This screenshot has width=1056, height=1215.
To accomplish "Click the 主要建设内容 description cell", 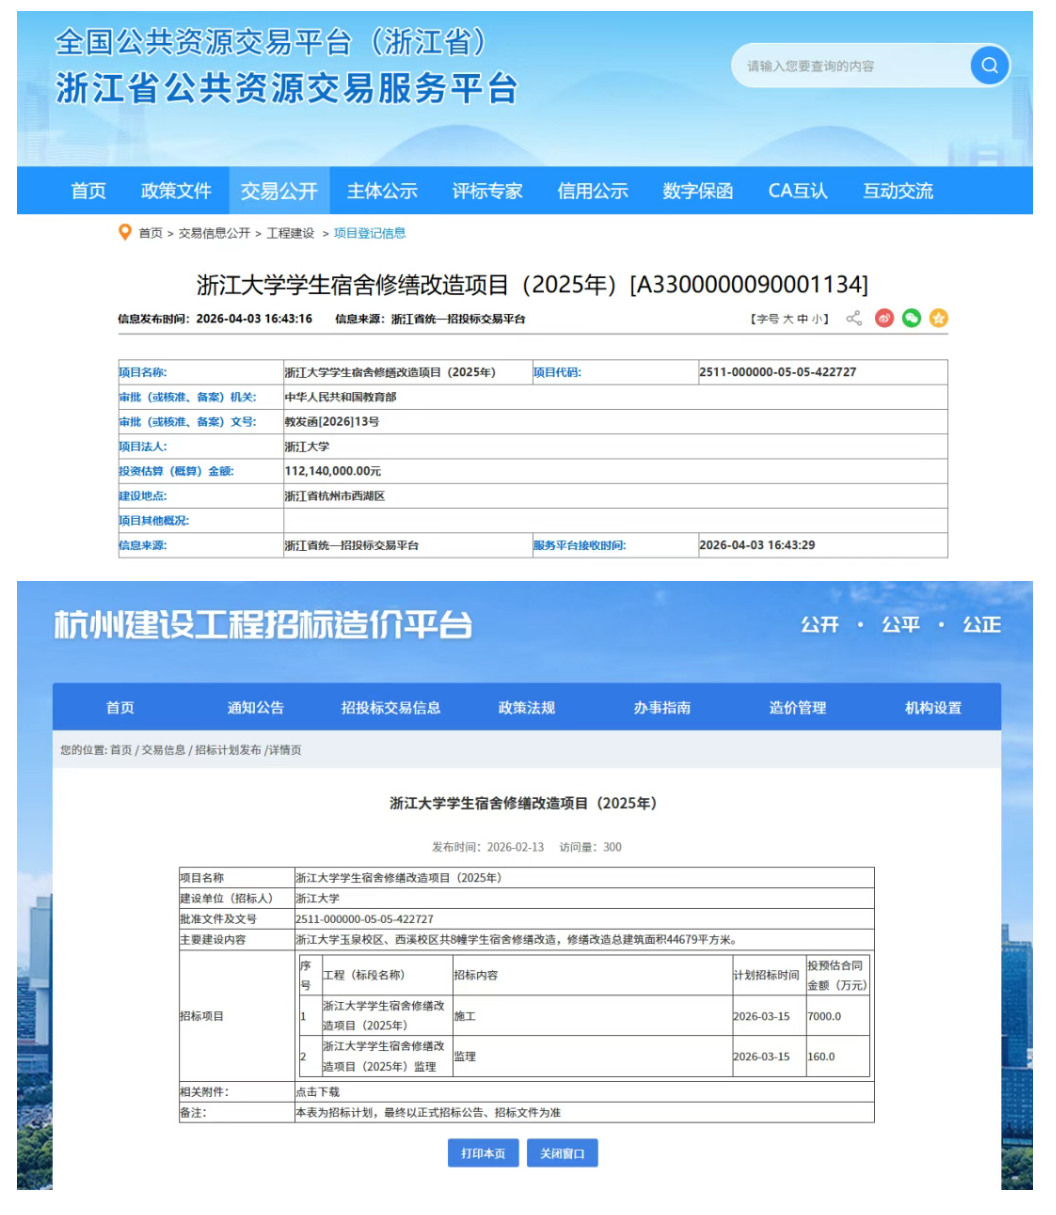I will coord(584,940).
